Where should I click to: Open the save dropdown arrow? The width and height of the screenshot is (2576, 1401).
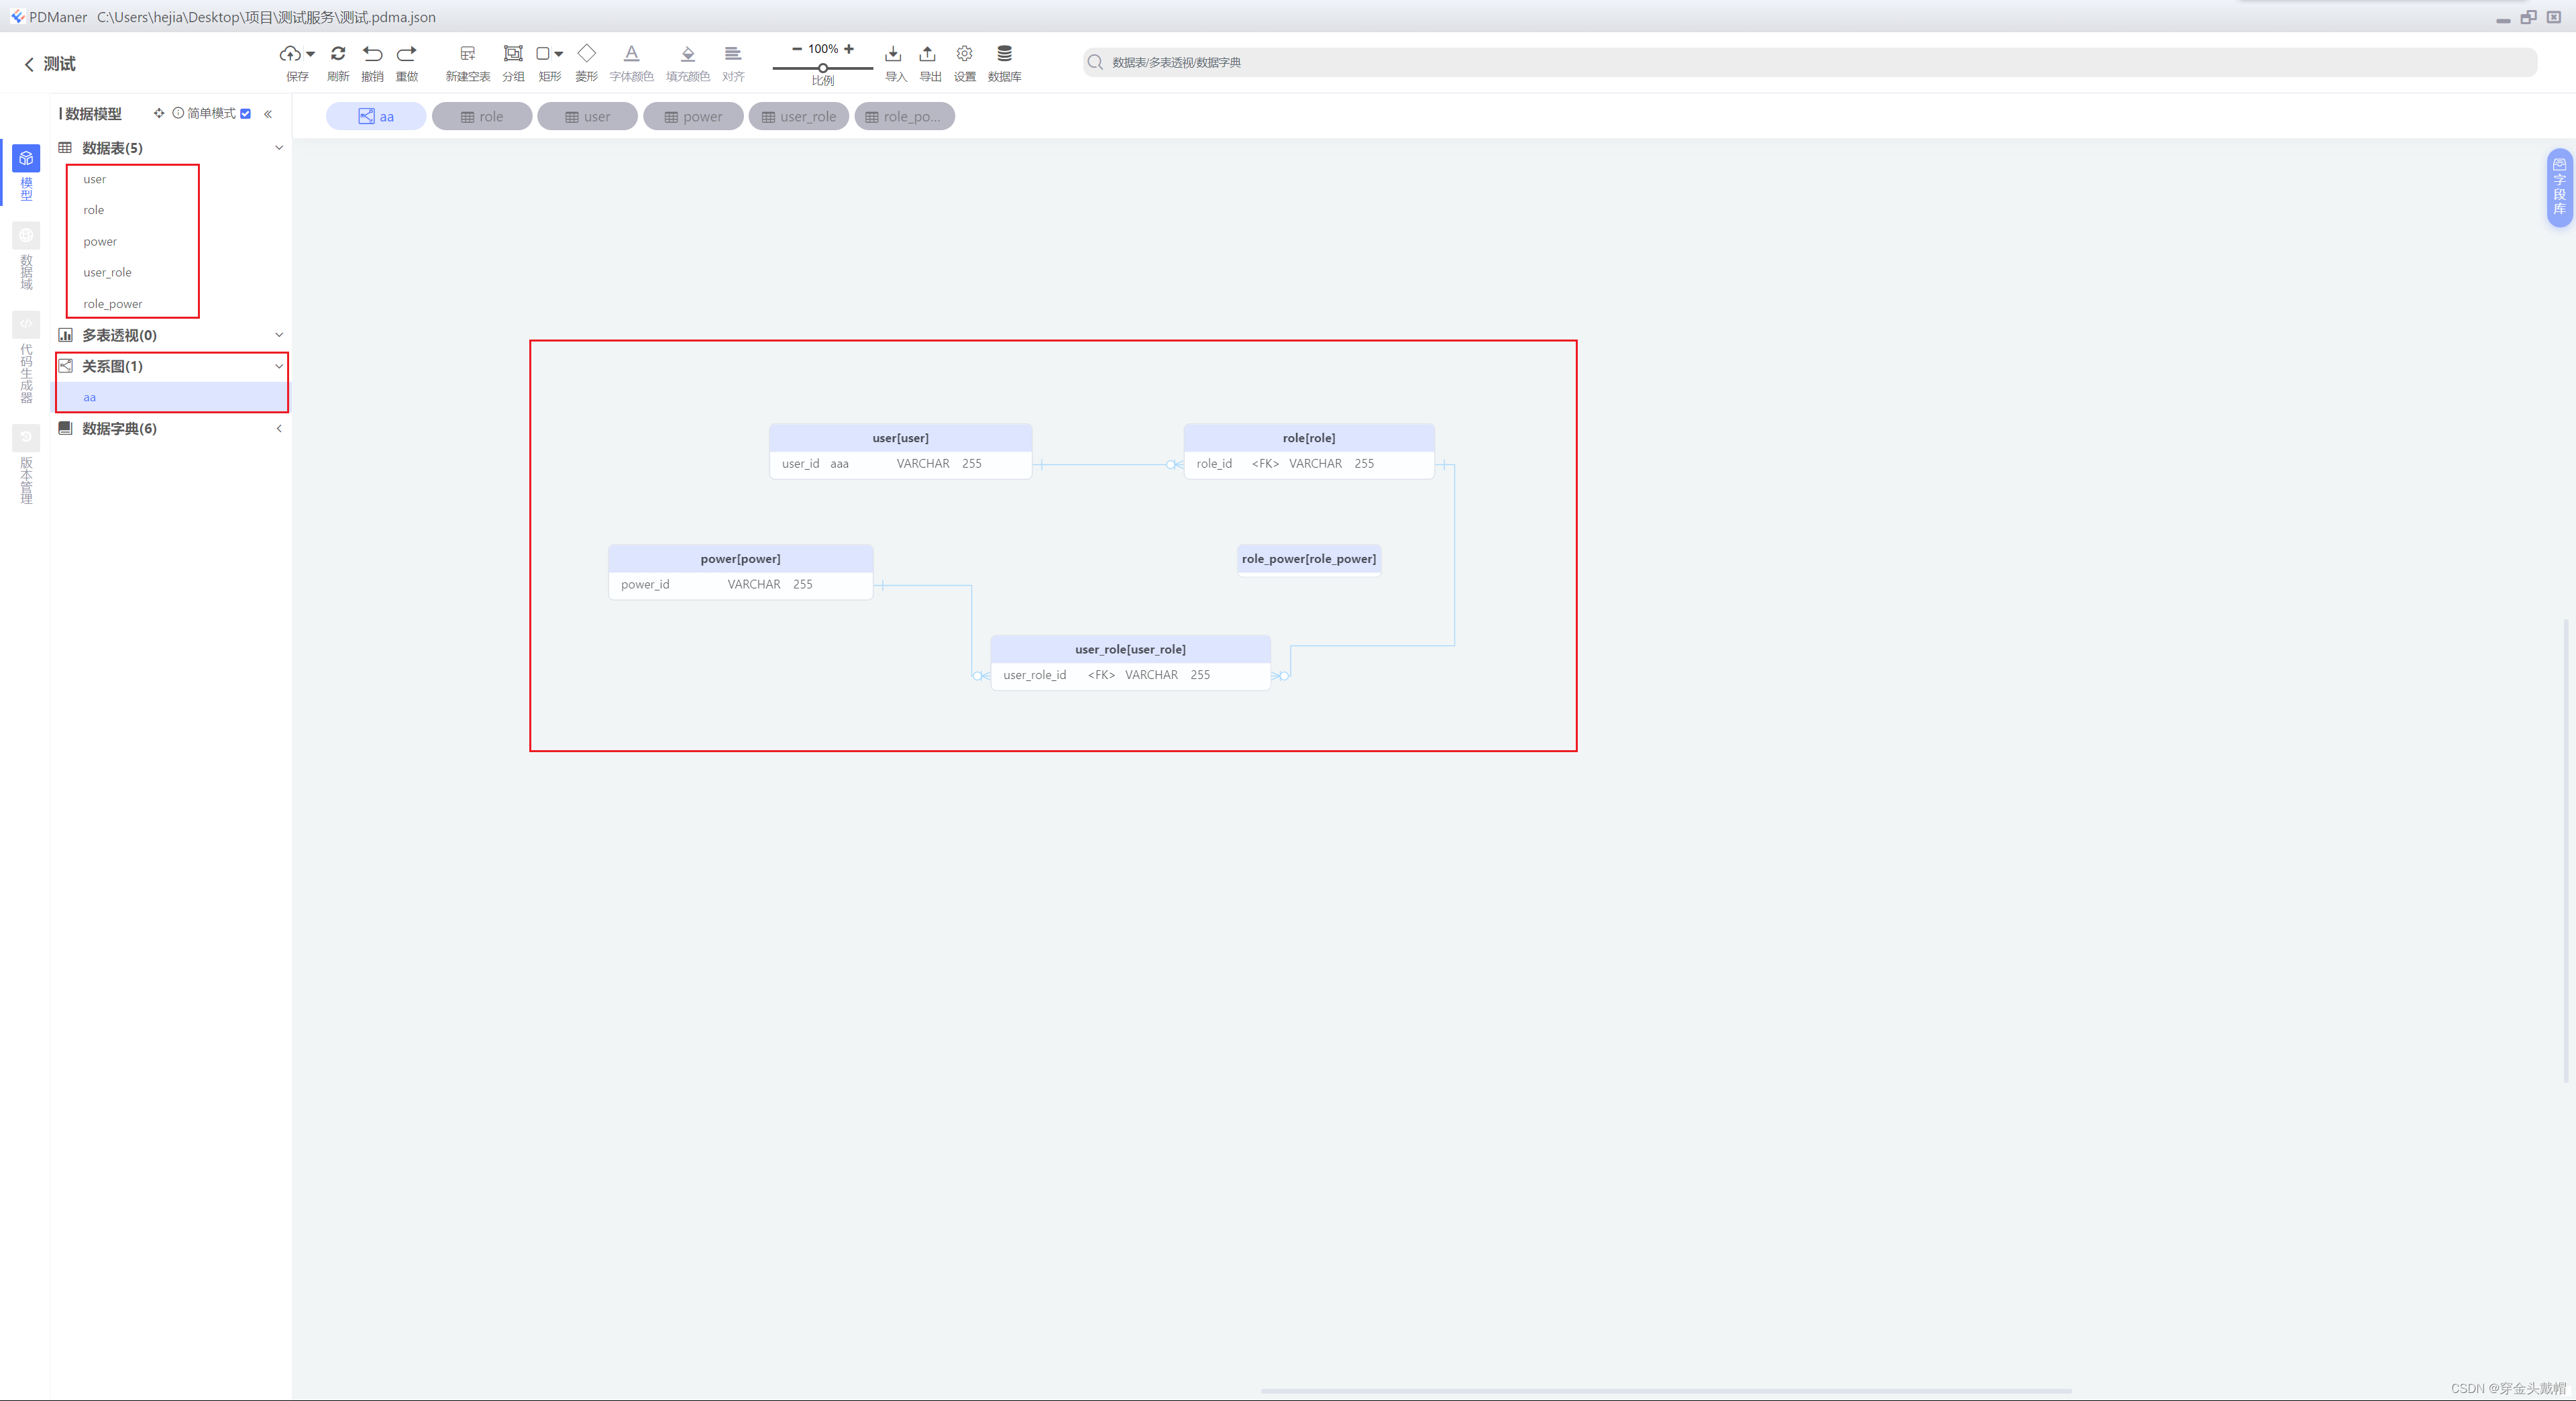point(311,54)
